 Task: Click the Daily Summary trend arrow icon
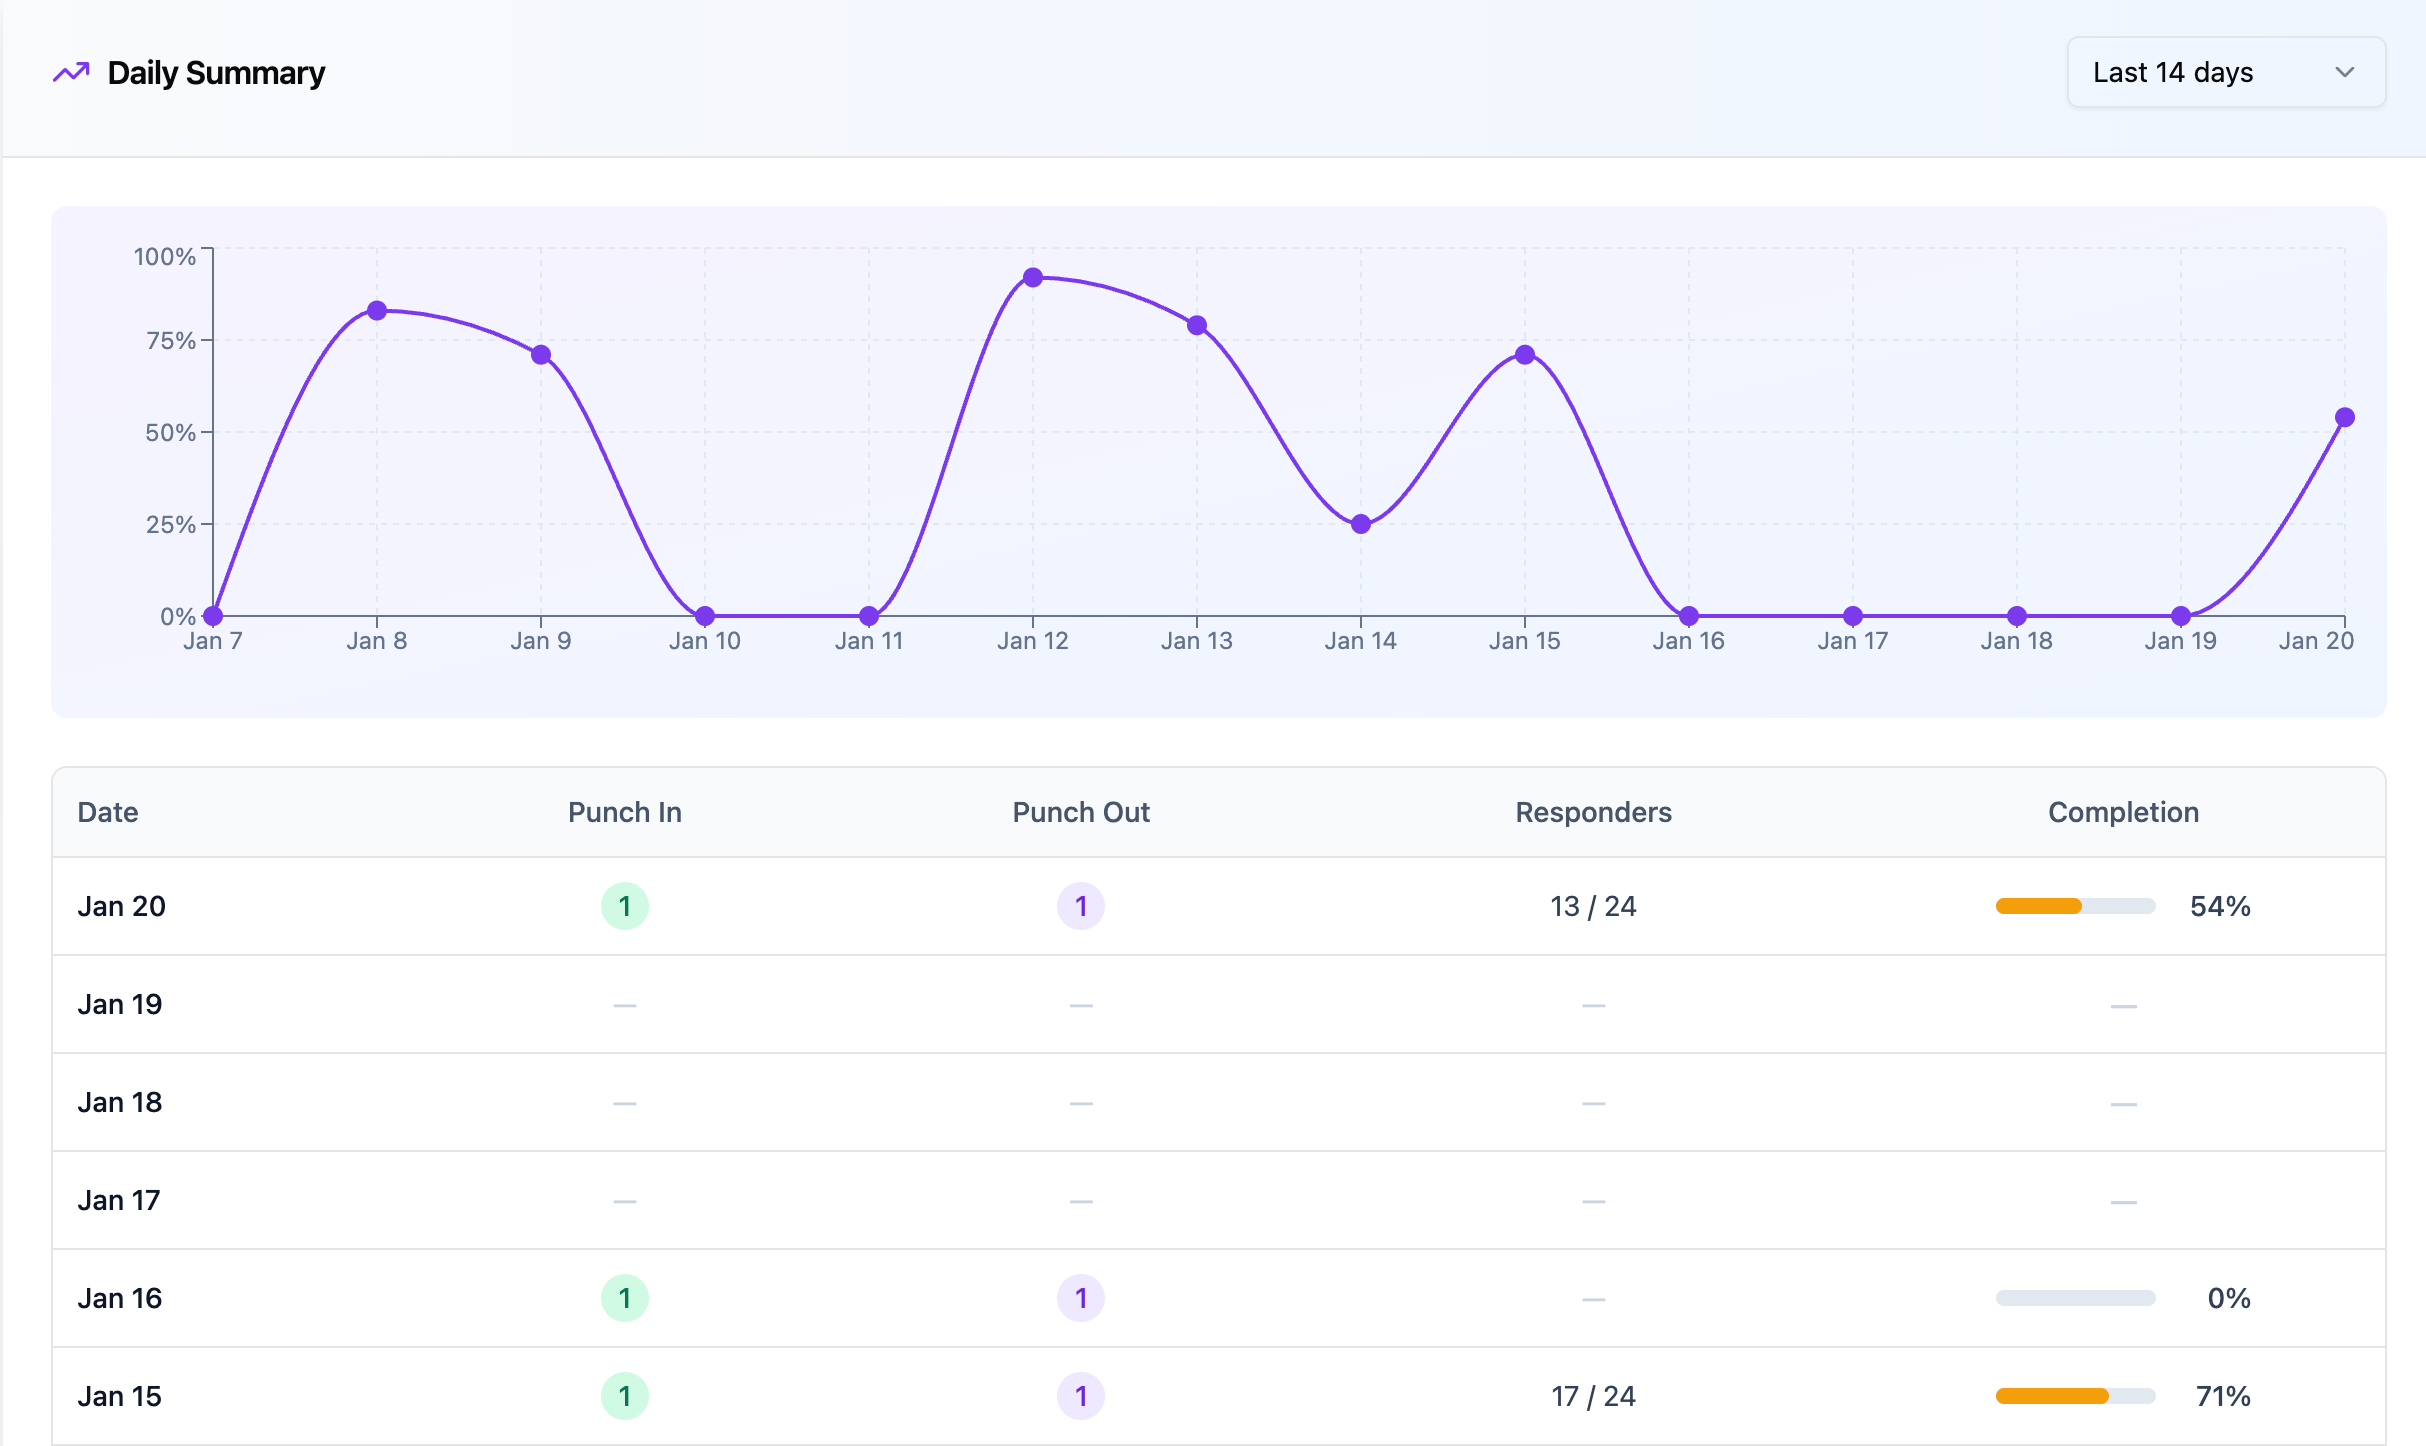(71, 73)
